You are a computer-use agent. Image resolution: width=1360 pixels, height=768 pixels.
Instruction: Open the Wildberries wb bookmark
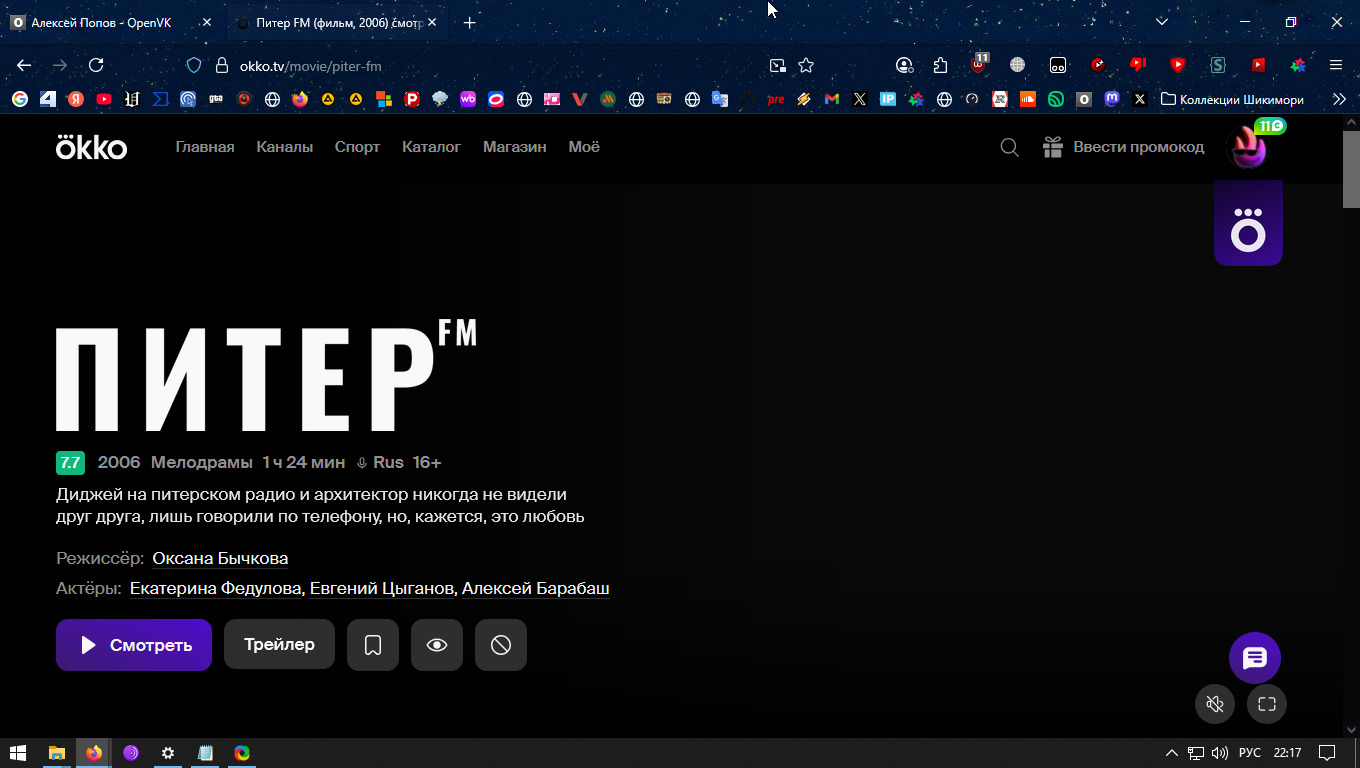click(x=468, y=99)
